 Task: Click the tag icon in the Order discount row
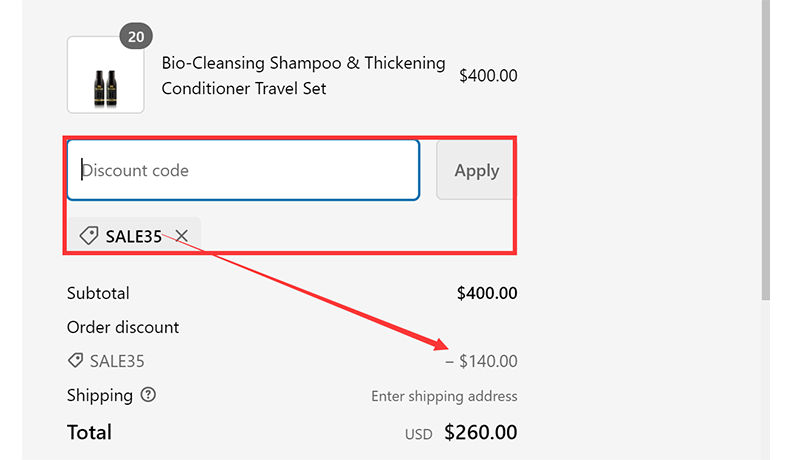[75, 361]
